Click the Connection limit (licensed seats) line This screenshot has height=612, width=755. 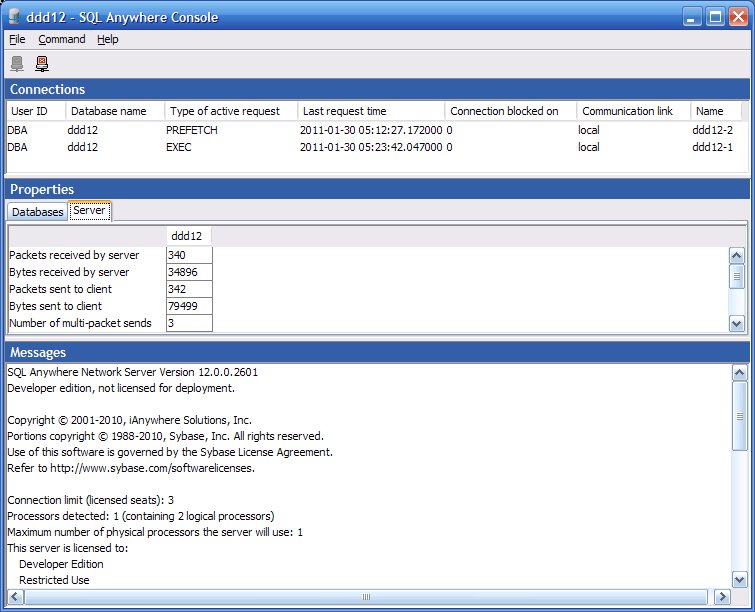tap(91, 500)
